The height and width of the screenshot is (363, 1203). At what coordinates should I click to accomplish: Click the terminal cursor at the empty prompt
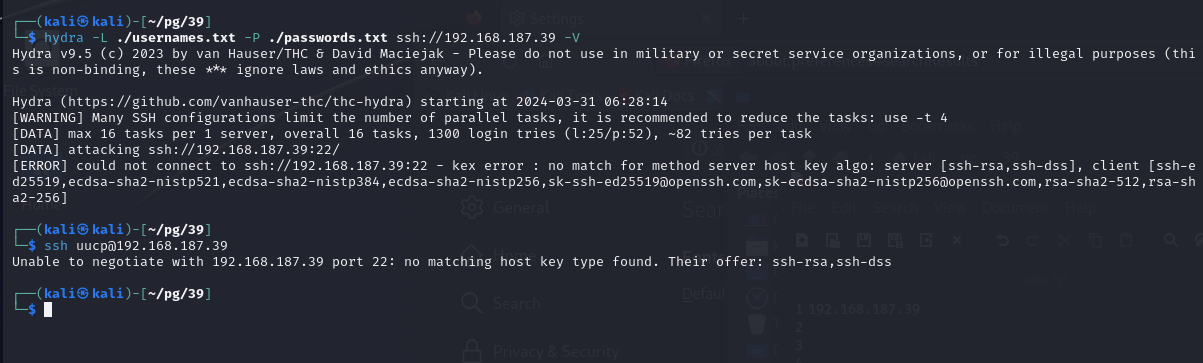click(47, 310)
